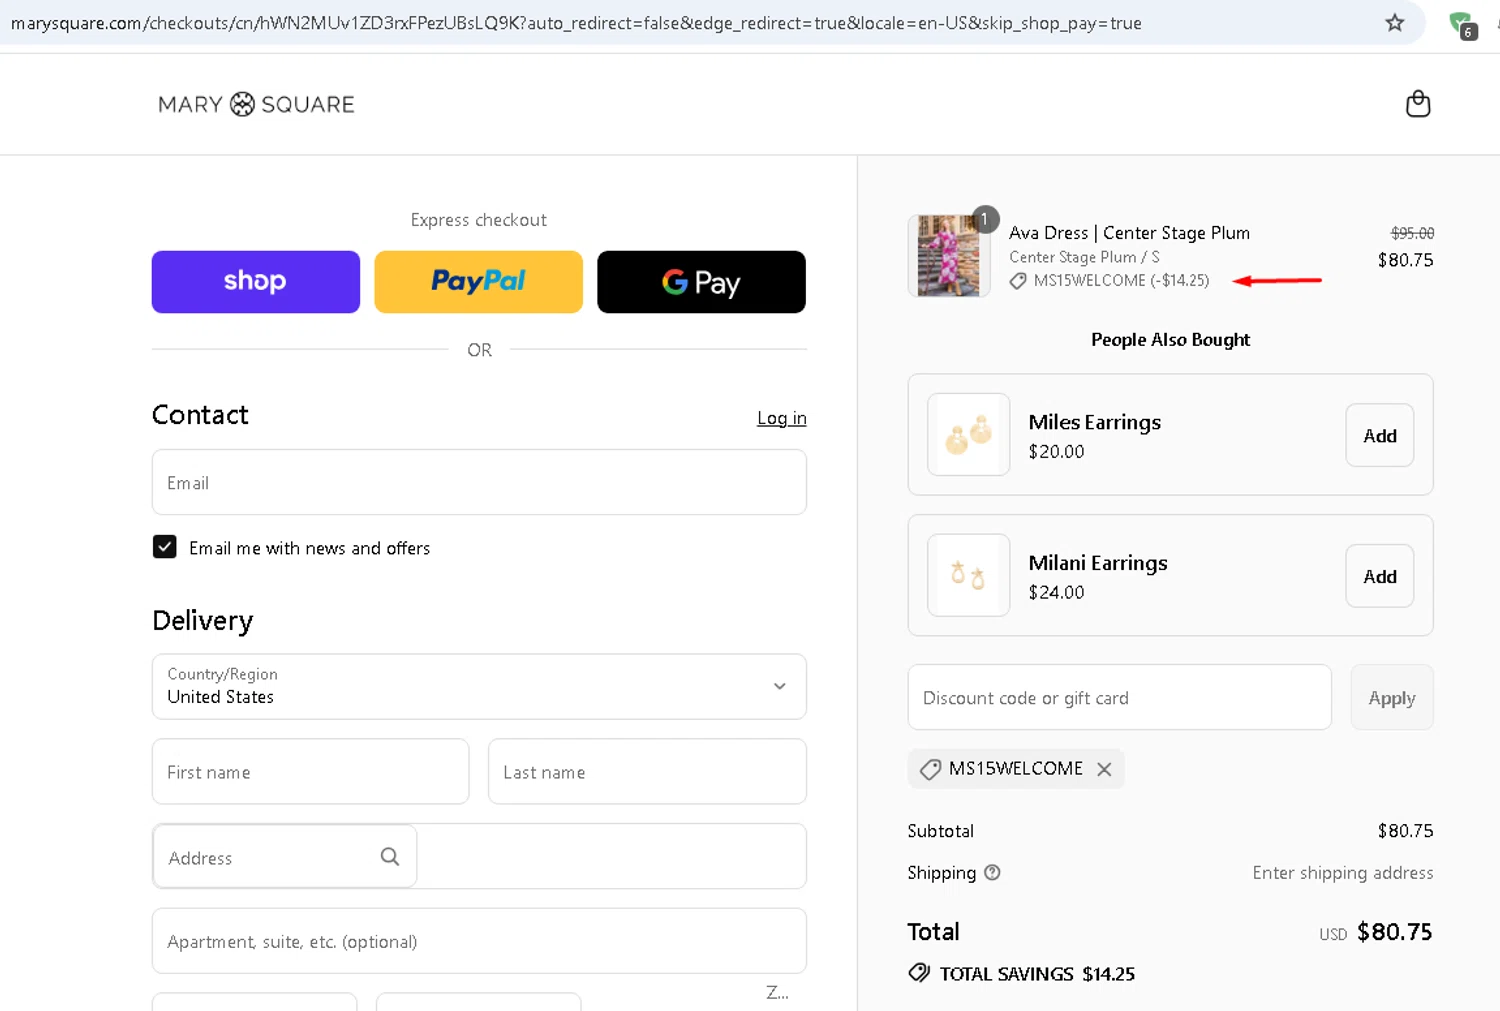Open the shopping bag cart icon
Screen dimensions: 1500x1011
tap(1417, 104)
